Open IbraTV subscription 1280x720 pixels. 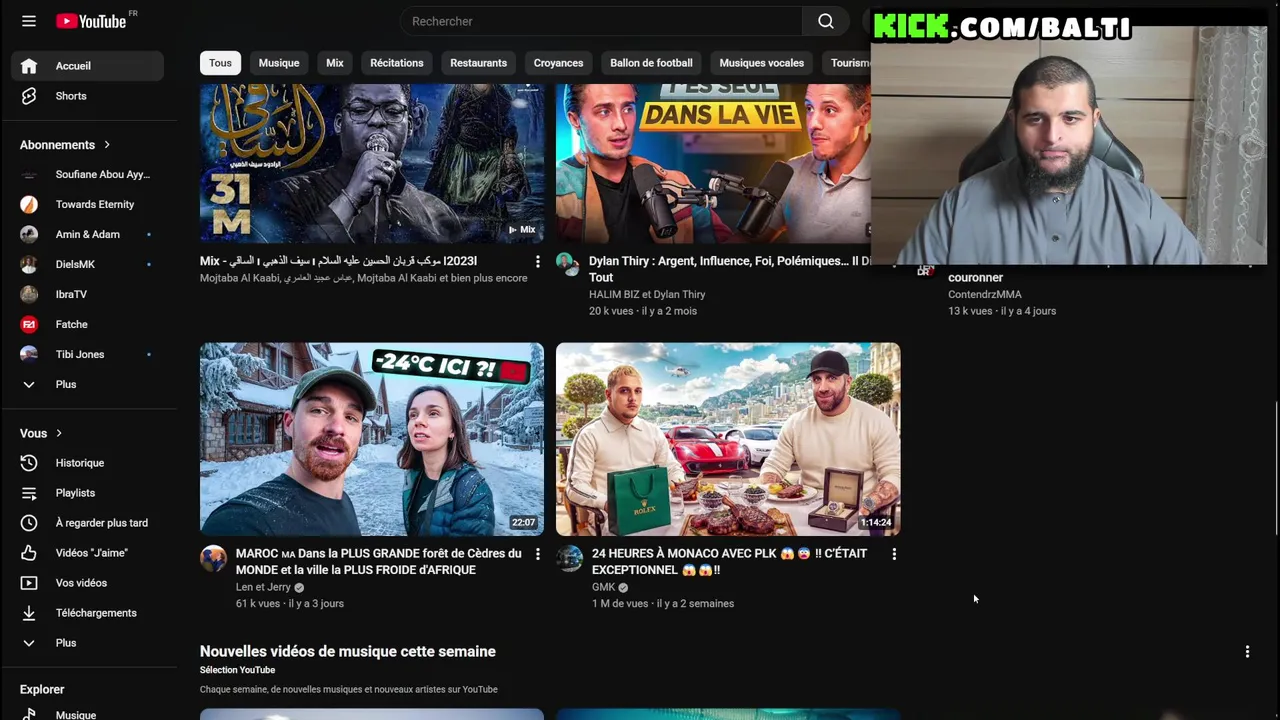tap(88, 294)
